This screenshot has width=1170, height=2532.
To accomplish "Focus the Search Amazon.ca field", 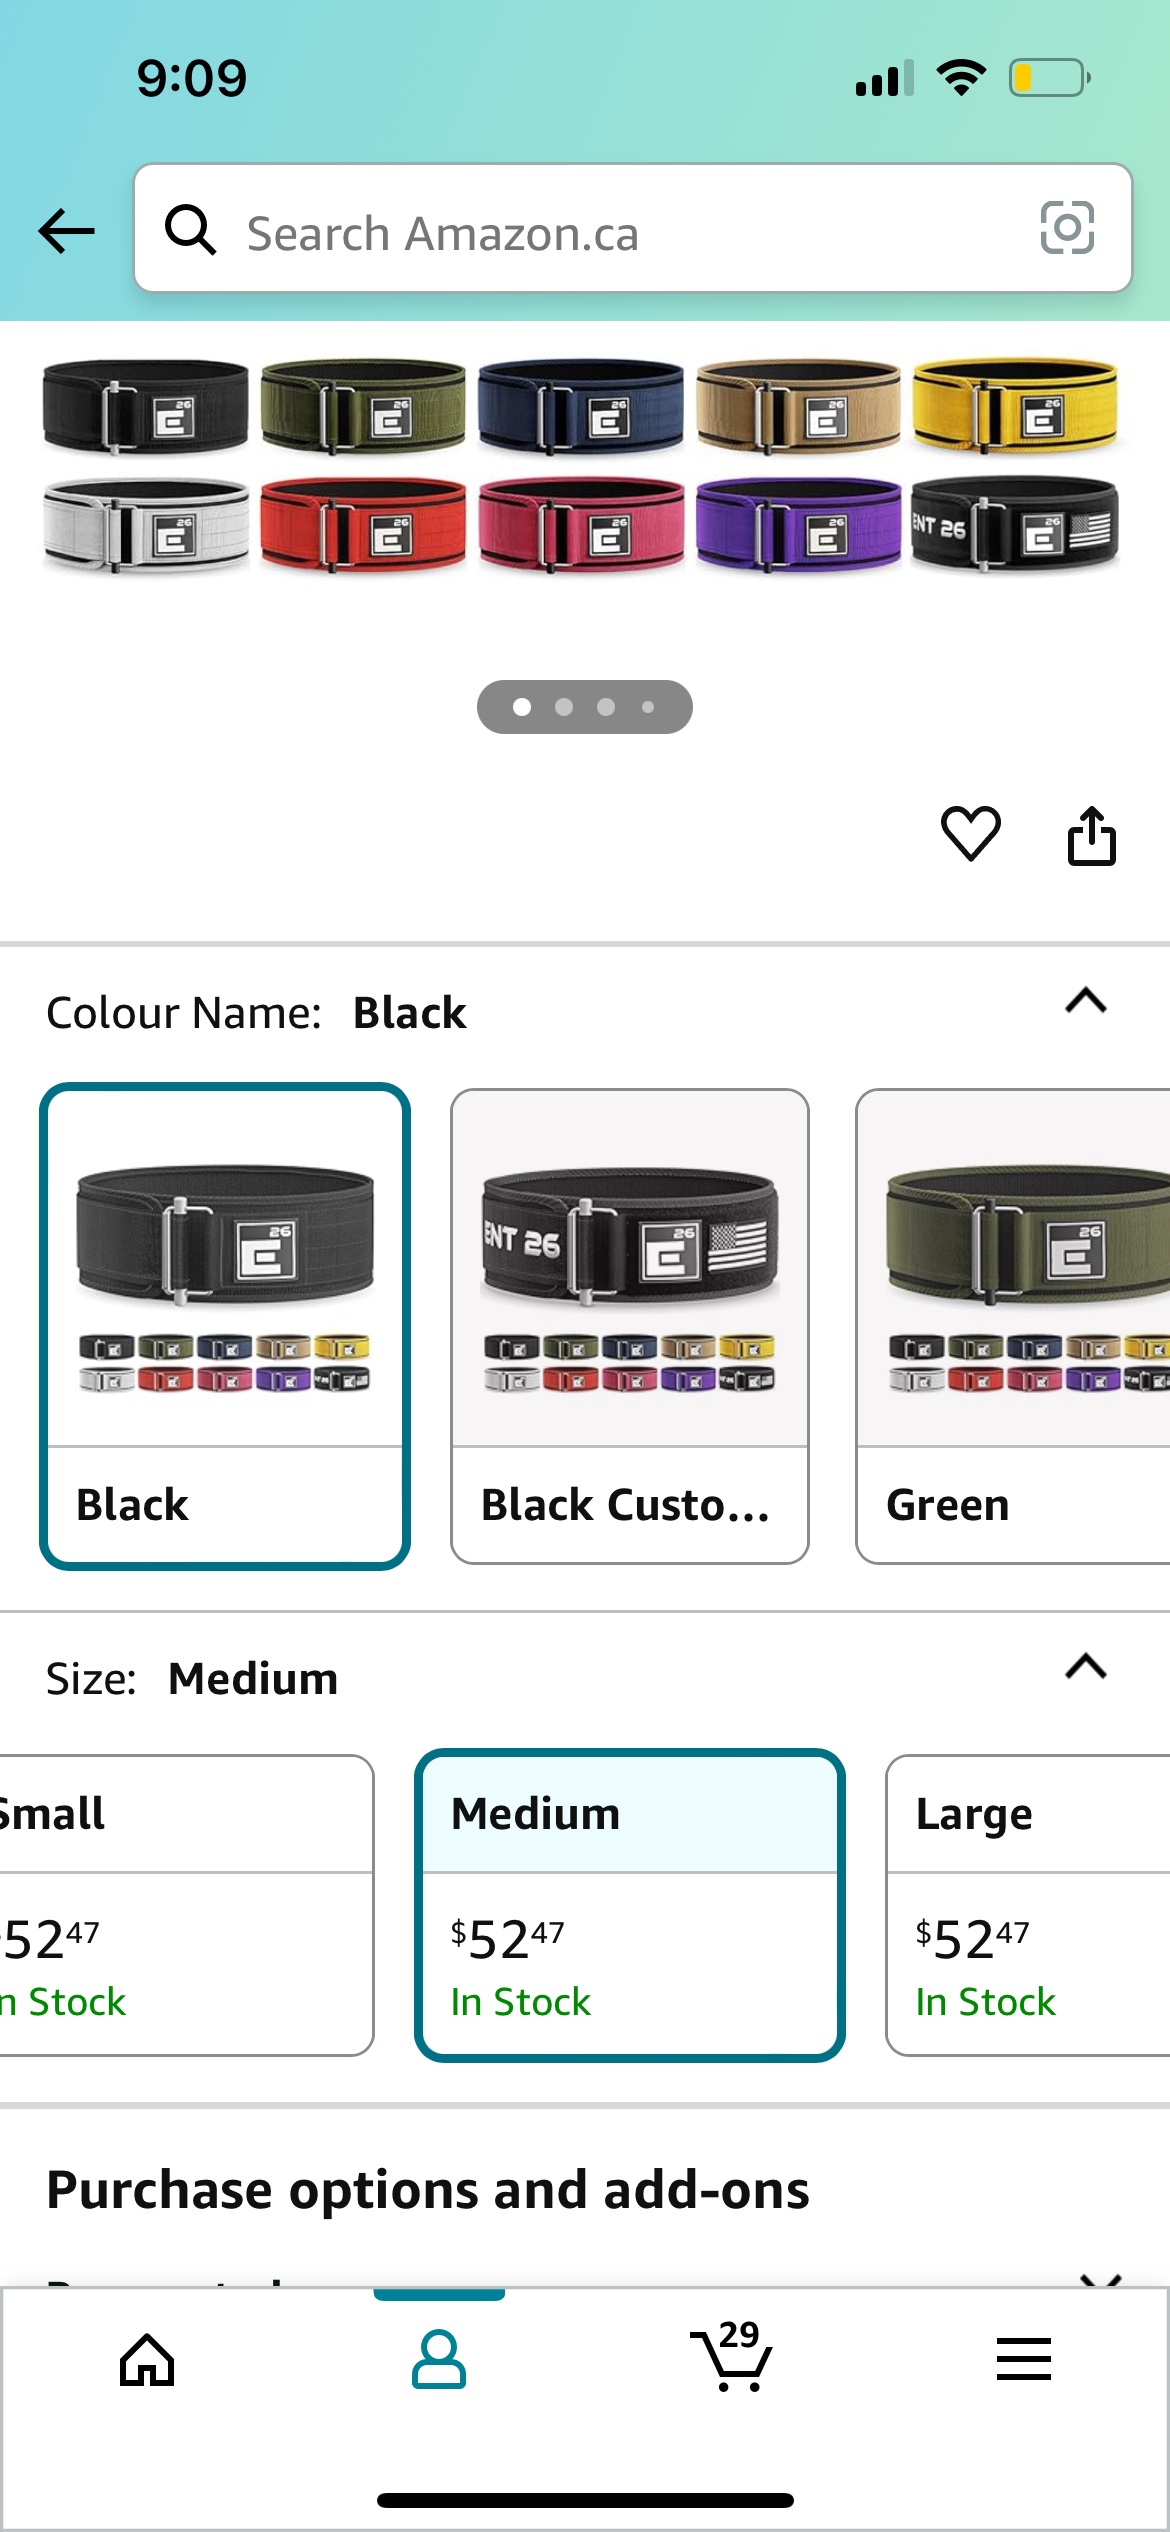I will coord(633,228).
